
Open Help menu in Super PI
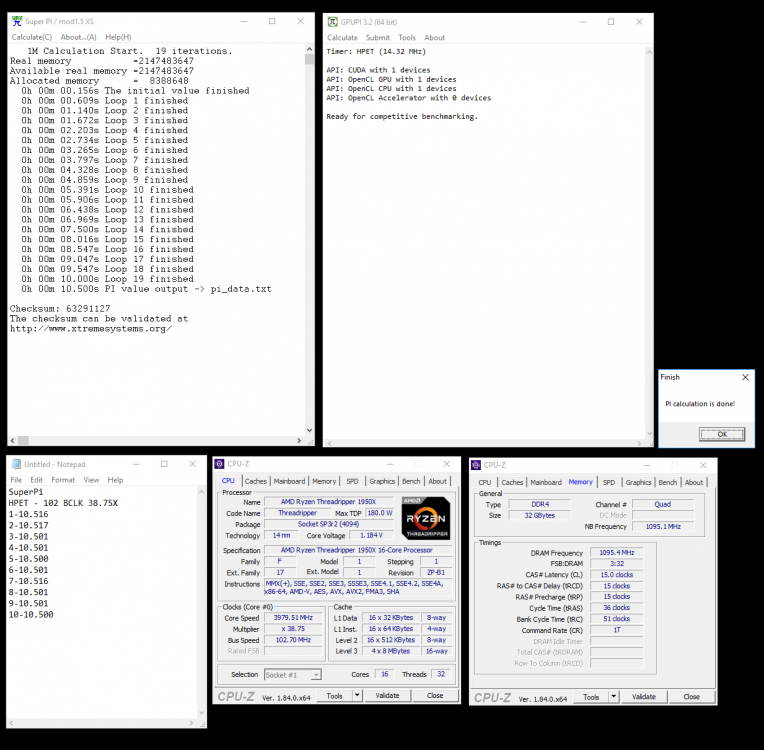(x=118, y=37)
